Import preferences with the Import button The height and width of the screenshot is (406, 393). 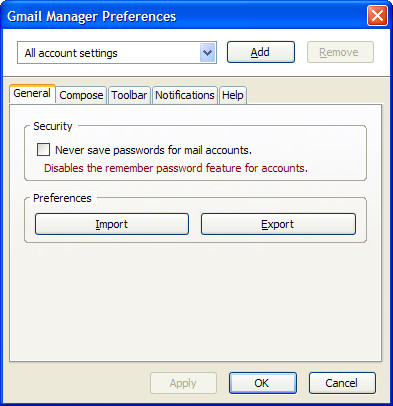click(112, 224)
